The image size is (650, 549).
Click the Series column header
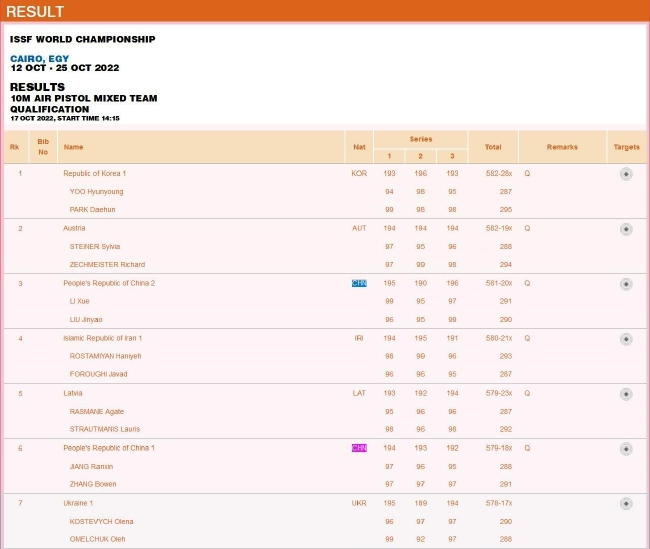(x=421, y=139)
